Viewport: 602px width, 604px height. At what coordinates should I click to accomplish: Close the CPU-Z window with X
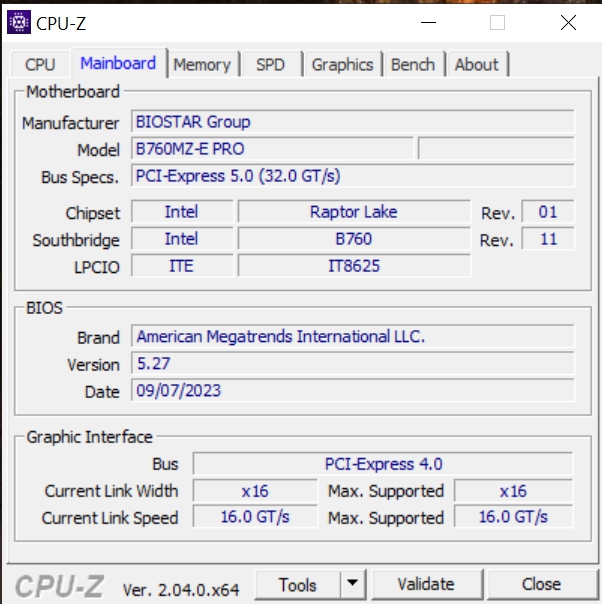click(x=568, y=23)
